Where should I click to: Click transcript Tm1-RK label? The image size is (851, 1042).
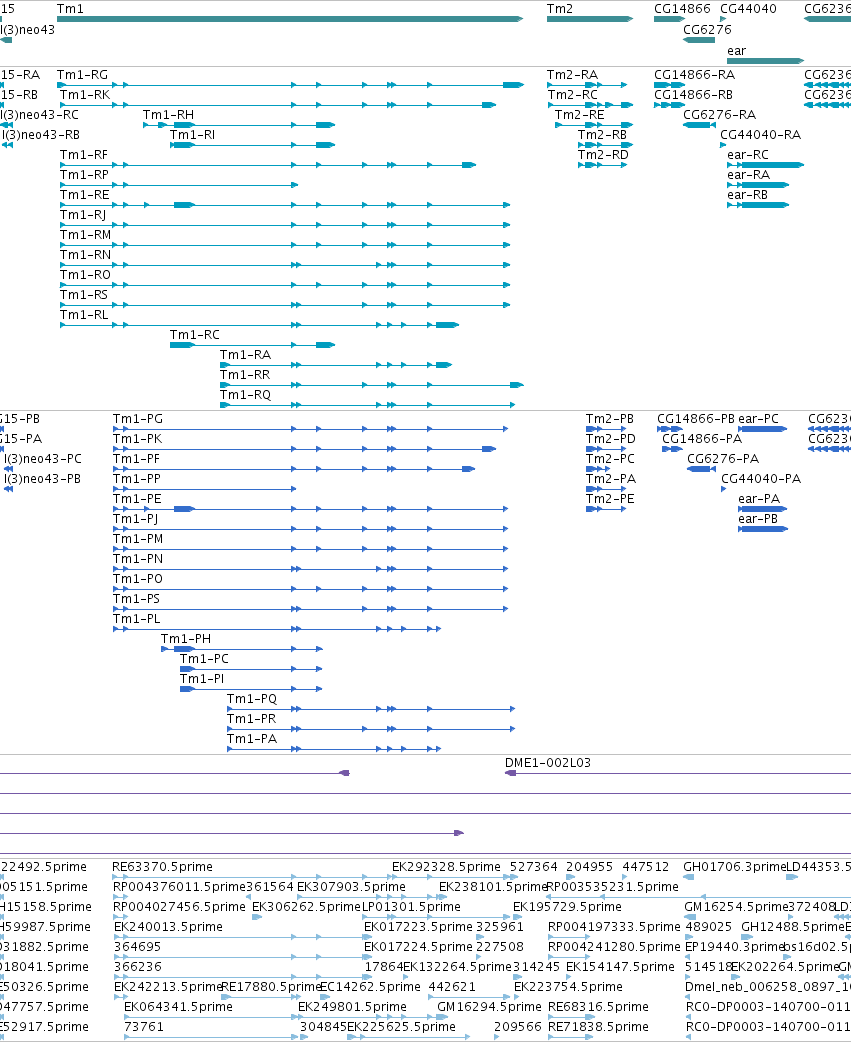click(x=85, y=95)
